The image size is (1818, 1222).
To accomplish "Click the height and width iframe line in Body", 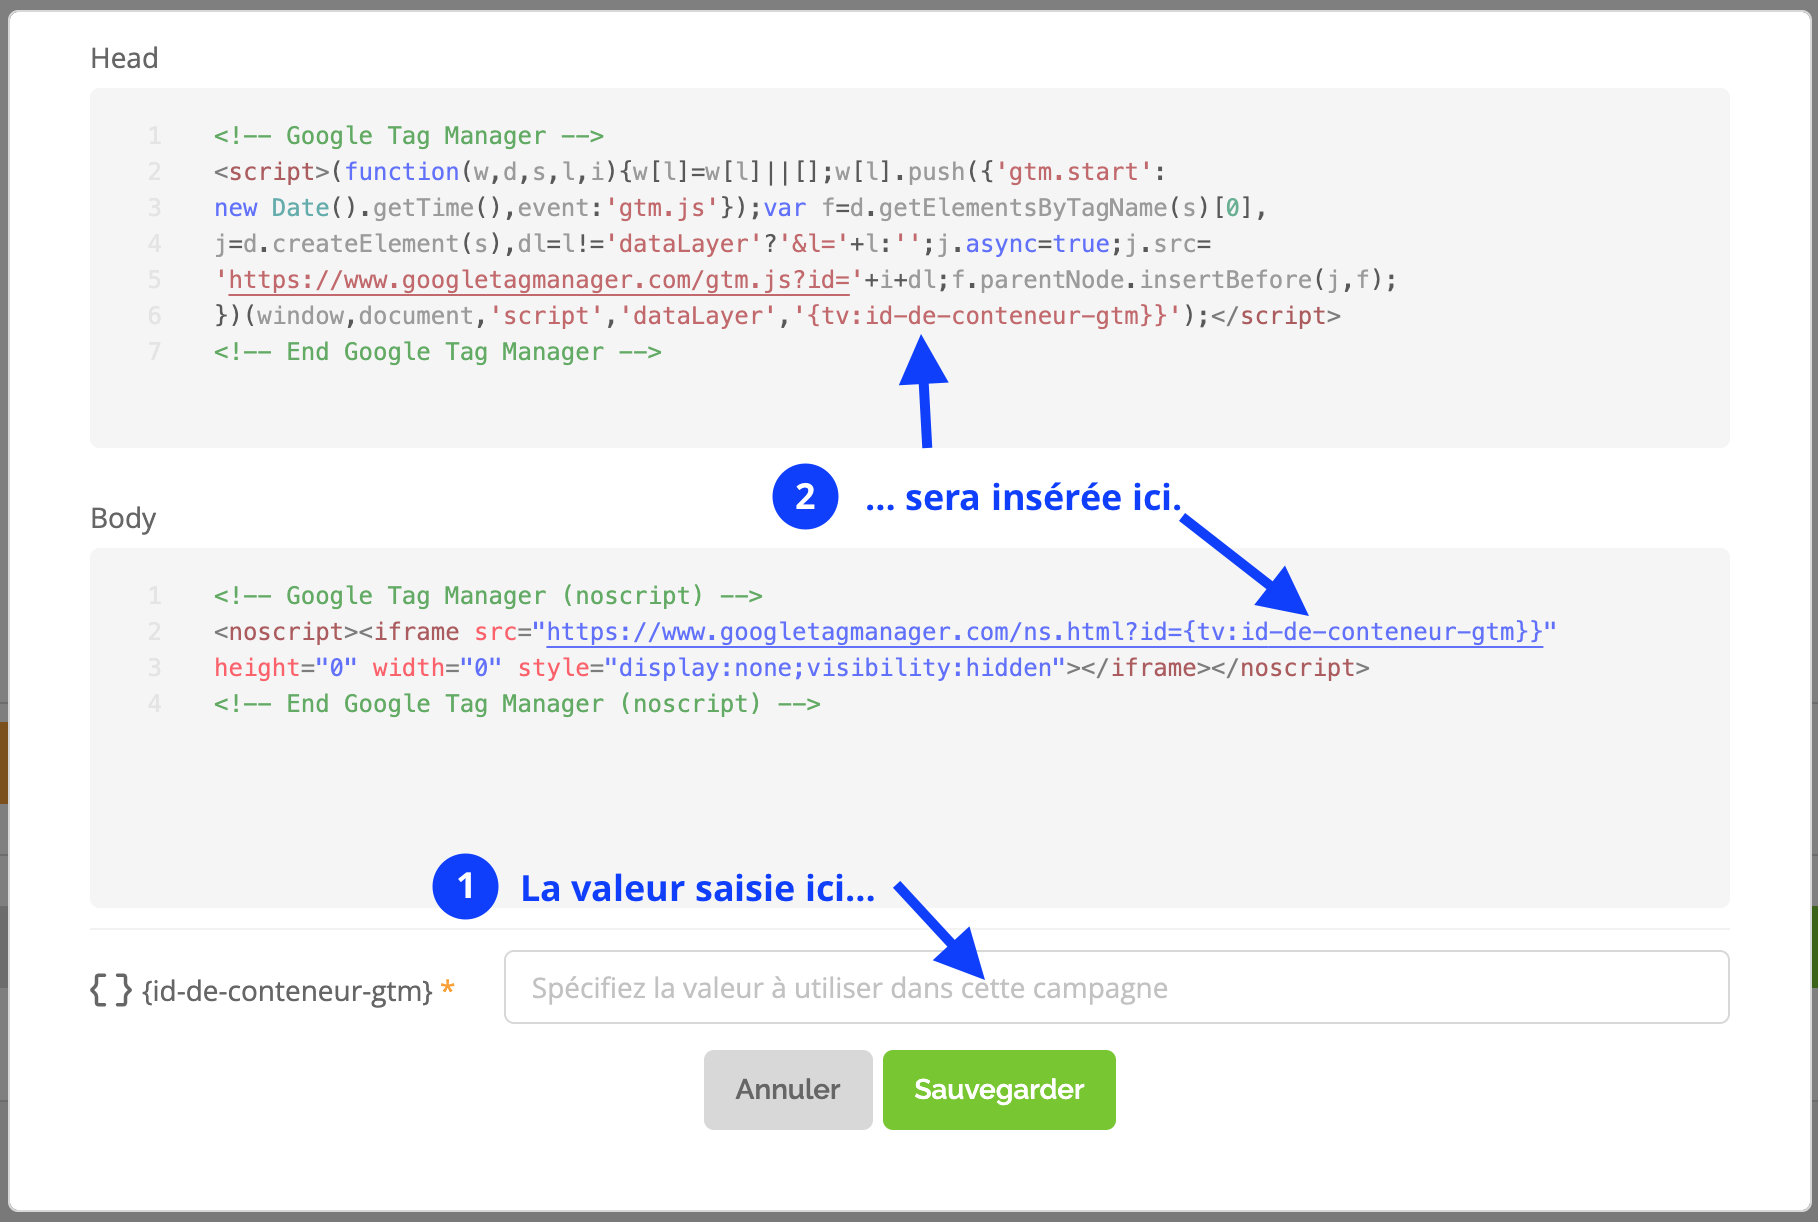I will coord(791,668).
